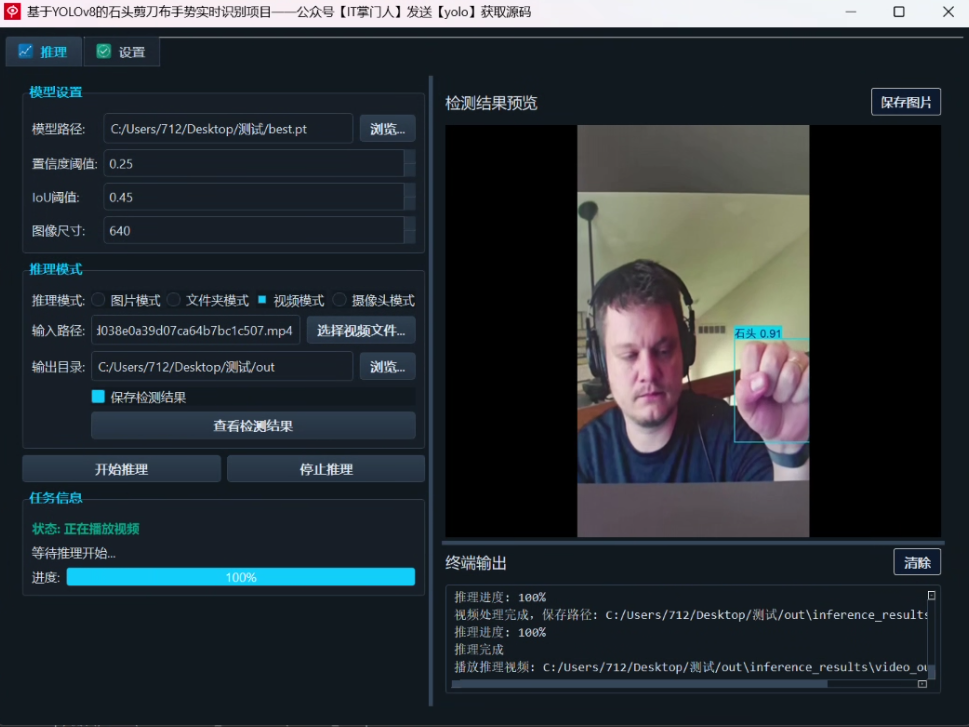Screen dimensions: 969x727
Task: Edit the 模型路径 input field
Action: tap(228, 129)
